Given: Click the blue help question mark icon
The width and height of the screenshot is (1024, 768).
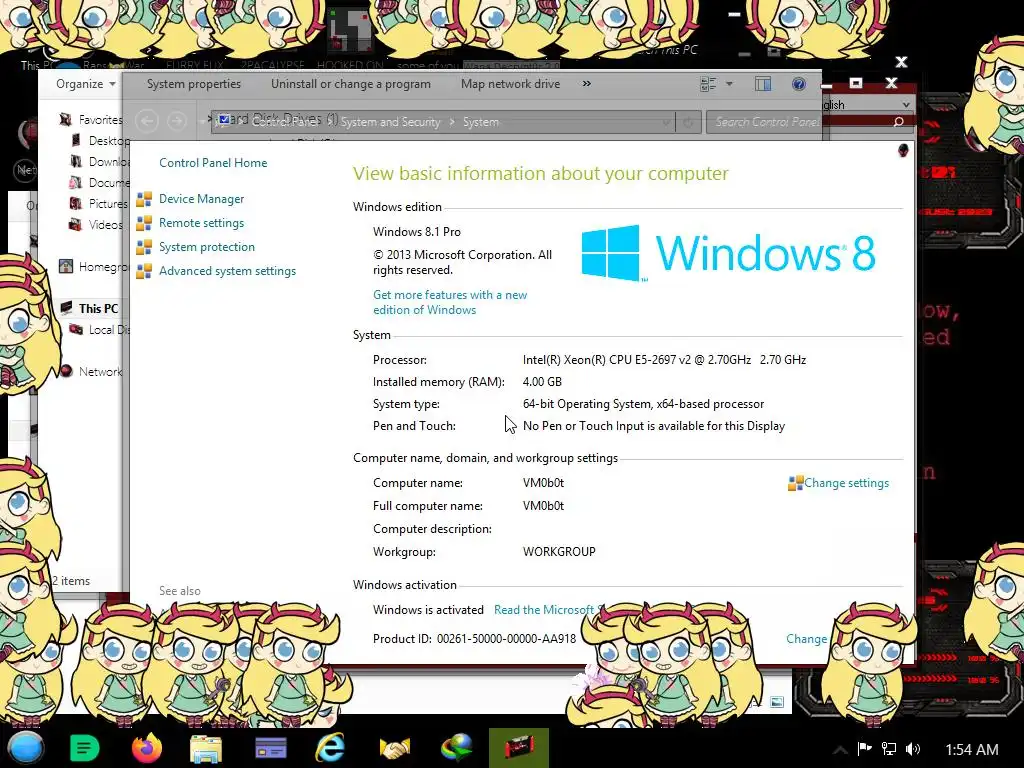Looking at the screenshot, I should pyautogui.click(x=798, y=84).
